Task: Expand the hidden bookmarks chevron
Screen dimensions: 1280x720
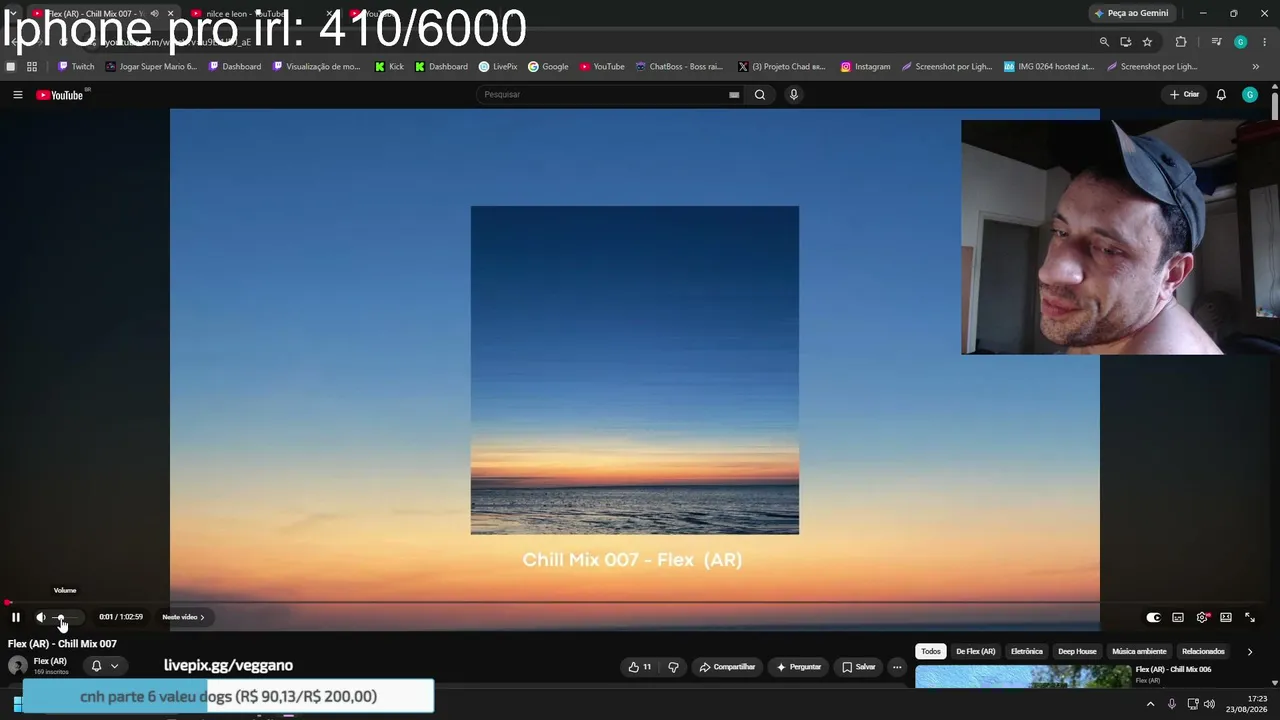Action: pyautogui.click(x=1256, y=67)
